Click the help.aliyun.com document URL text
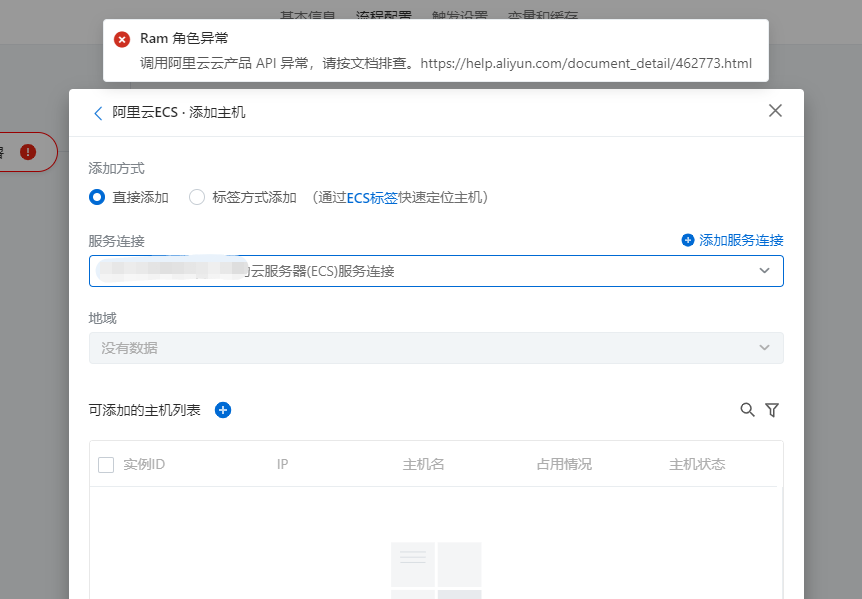Viewport: 862px width, 599px height. tap(586, 63)
